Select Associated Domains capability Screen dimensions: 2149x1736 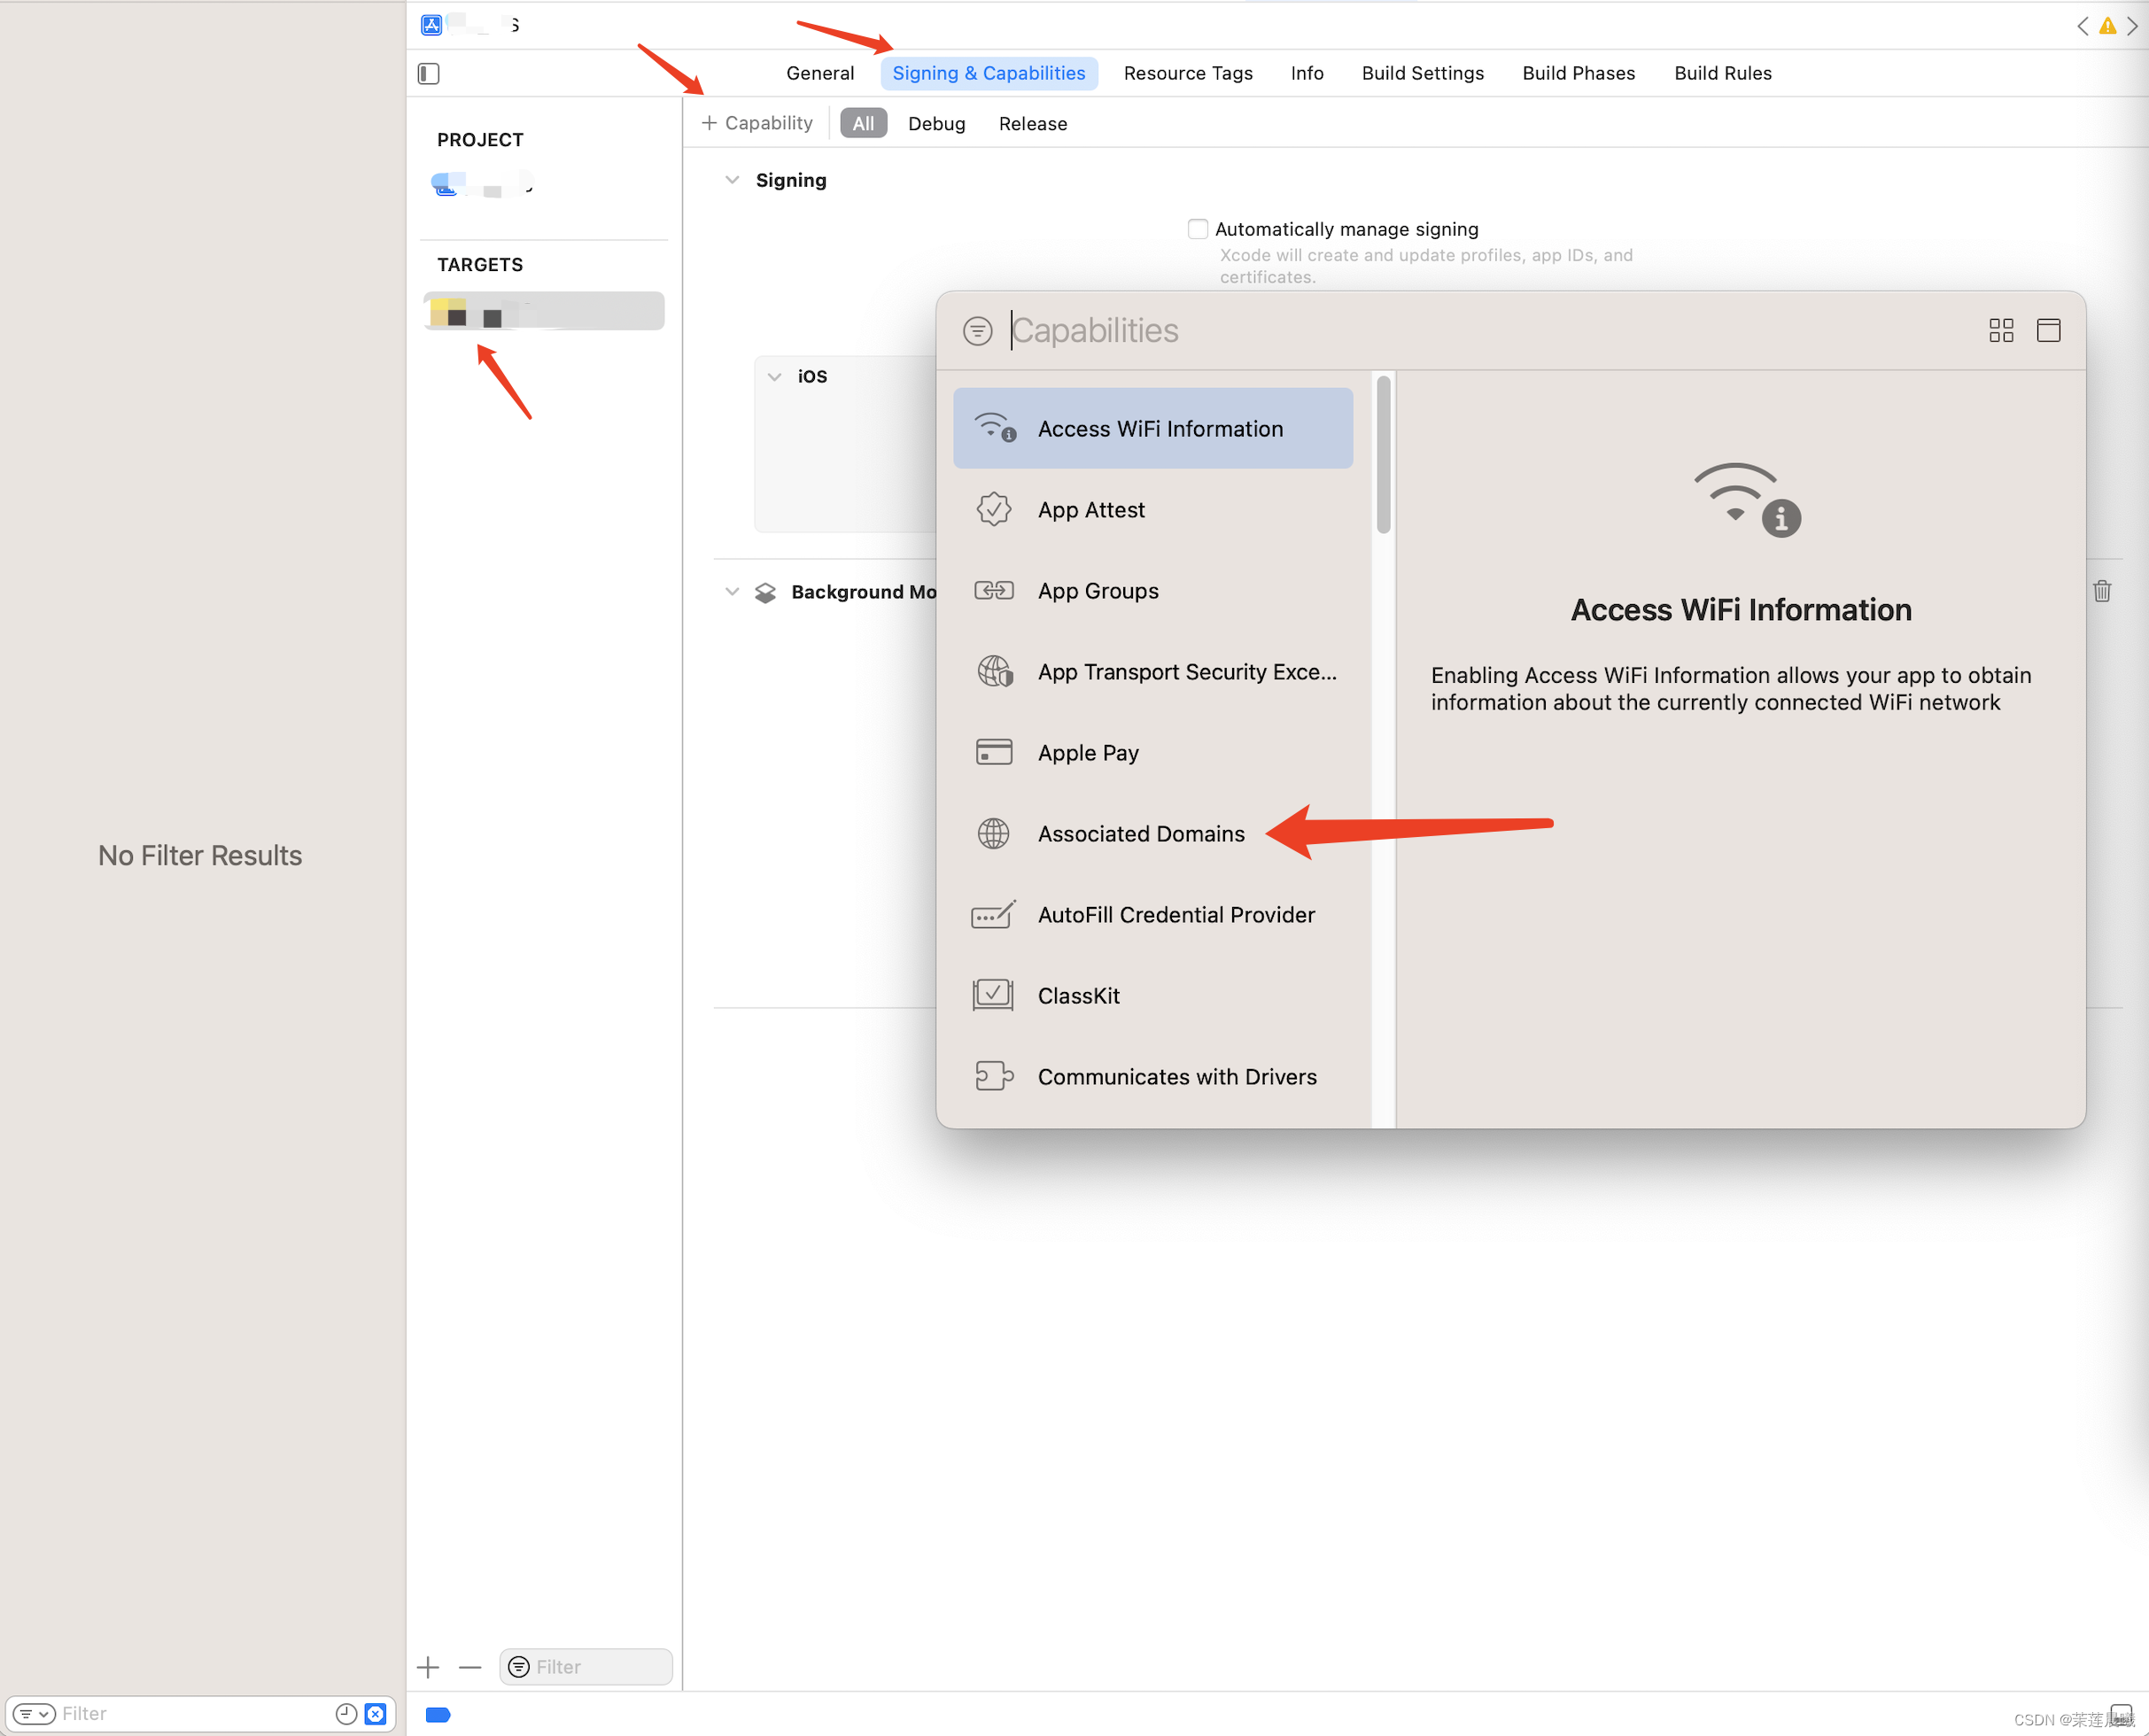point(1140,833)
